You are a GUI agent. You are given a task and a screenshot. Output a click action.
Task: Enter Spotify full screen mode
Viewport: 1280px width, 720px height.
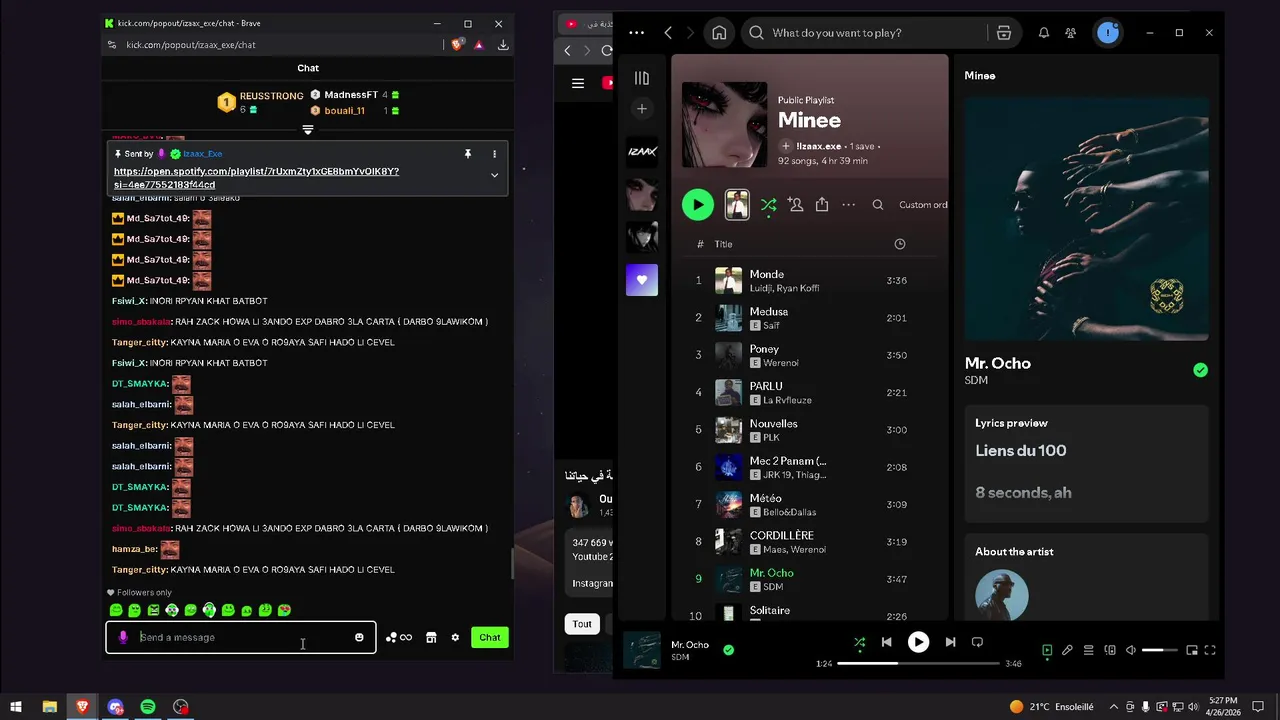click(1210, 650)
